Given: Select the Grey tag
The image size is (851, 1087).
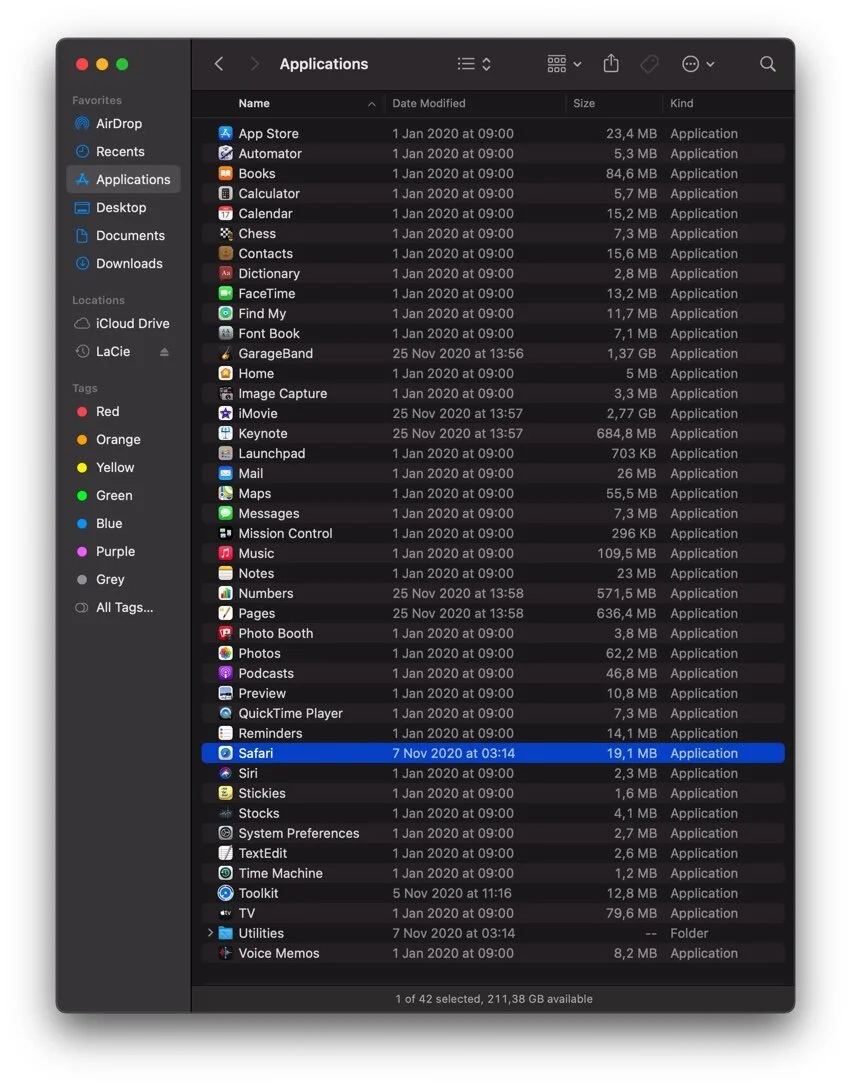Looking at the screenshot, I should tap(123, 580).
